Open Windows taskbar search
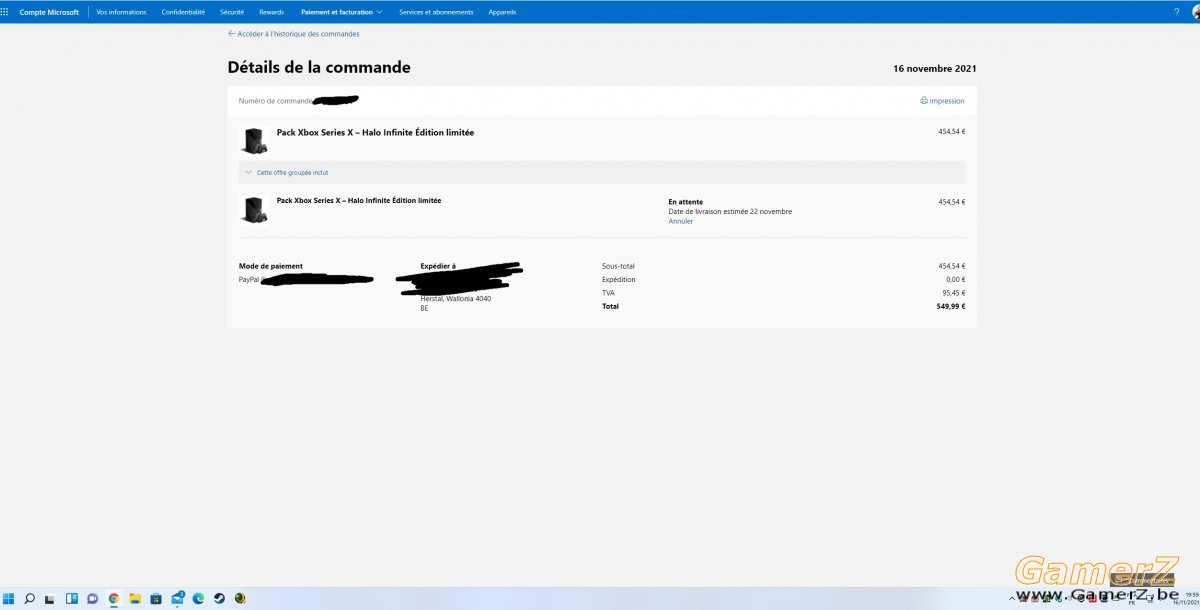 pyautogui.click(x=29, y=599)
